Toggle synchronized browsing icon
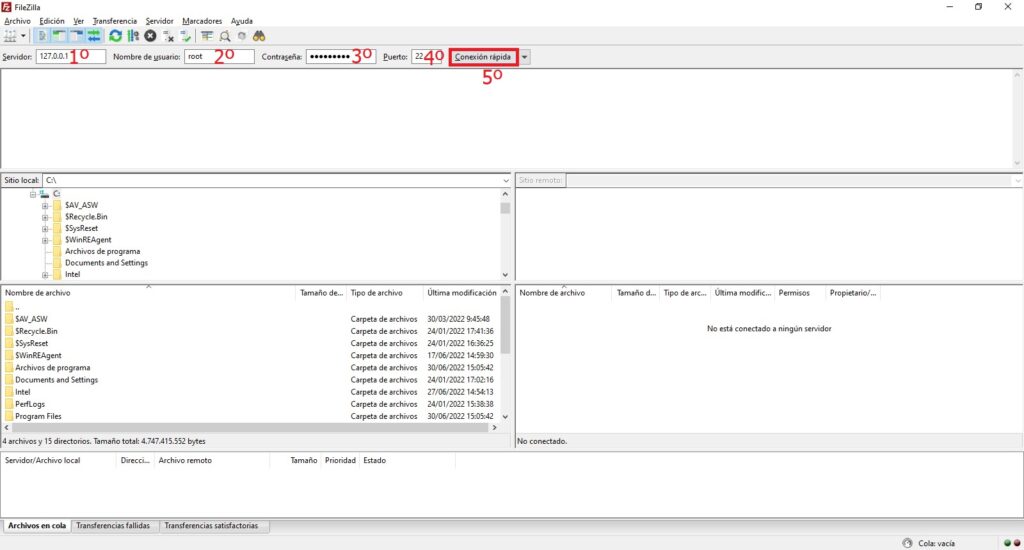This screenshot has width=1024, height=550. (242, 36)
